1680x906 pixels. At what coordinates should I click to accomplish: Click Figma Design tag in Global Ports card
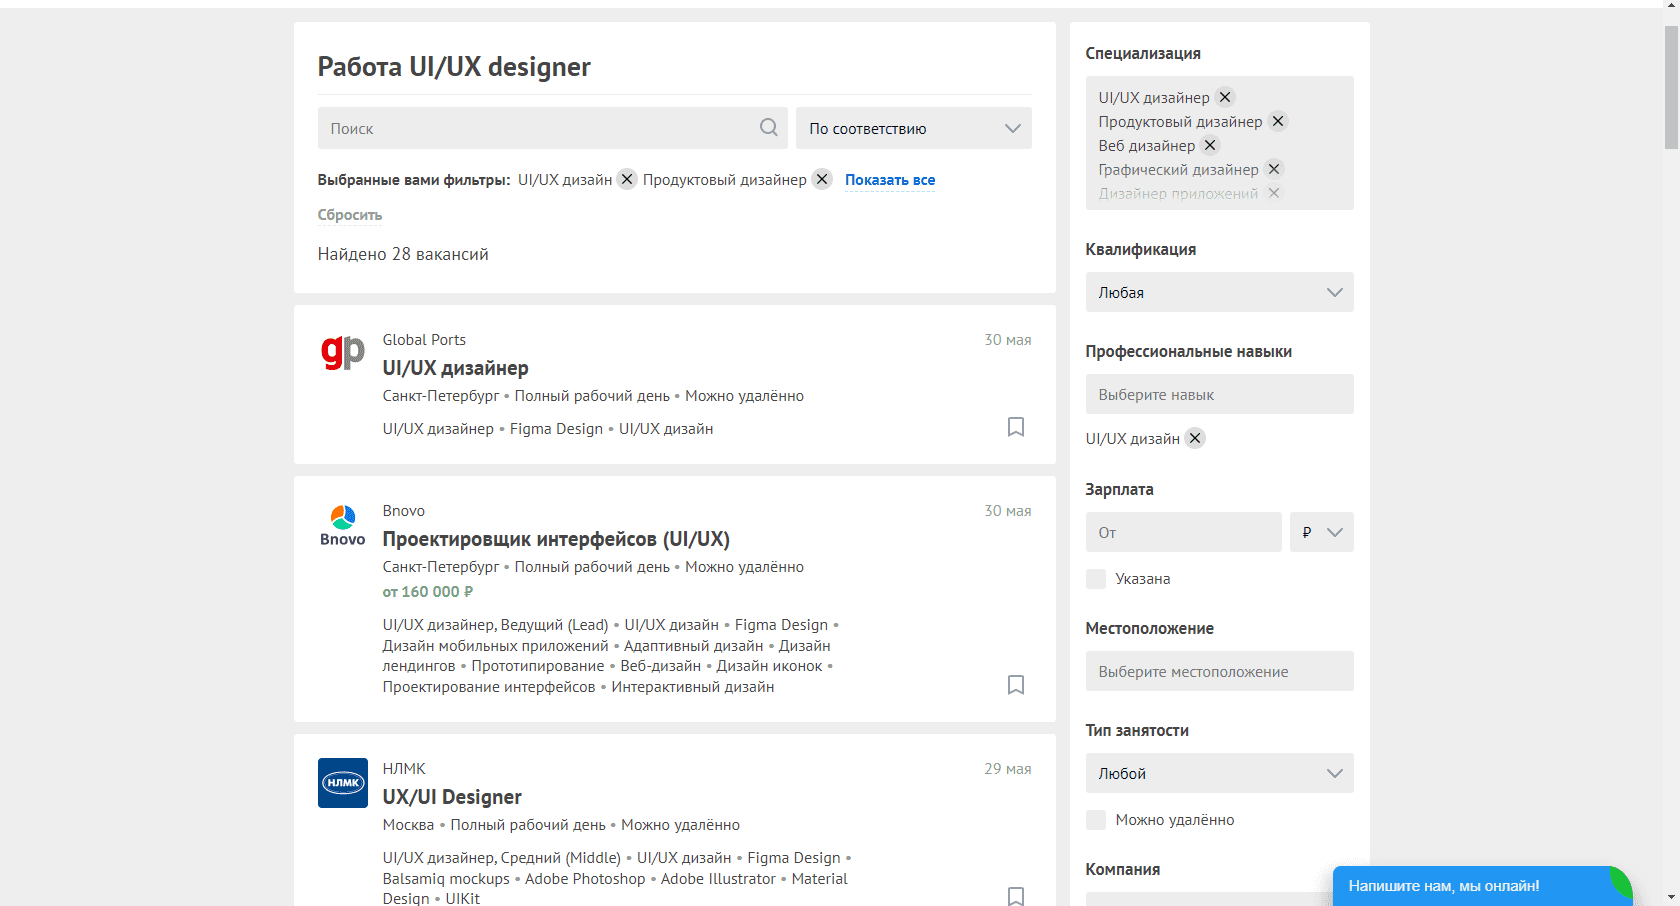(556, 429)
